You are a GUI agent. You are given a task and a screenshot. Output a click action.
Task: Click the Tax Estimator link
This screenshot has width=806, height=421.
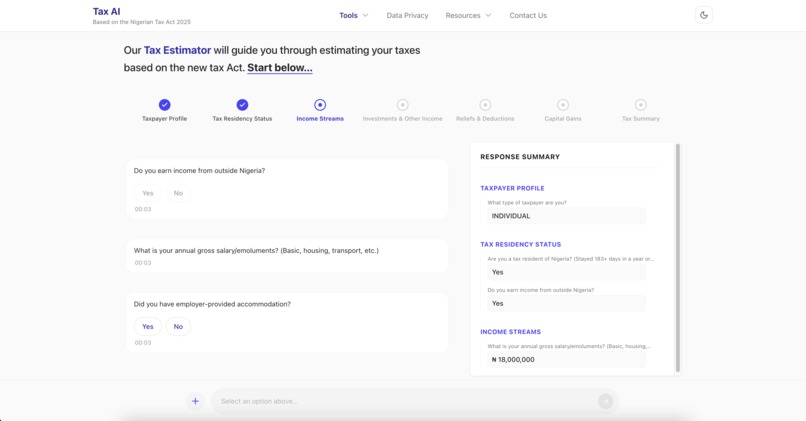tap(177, 50)
